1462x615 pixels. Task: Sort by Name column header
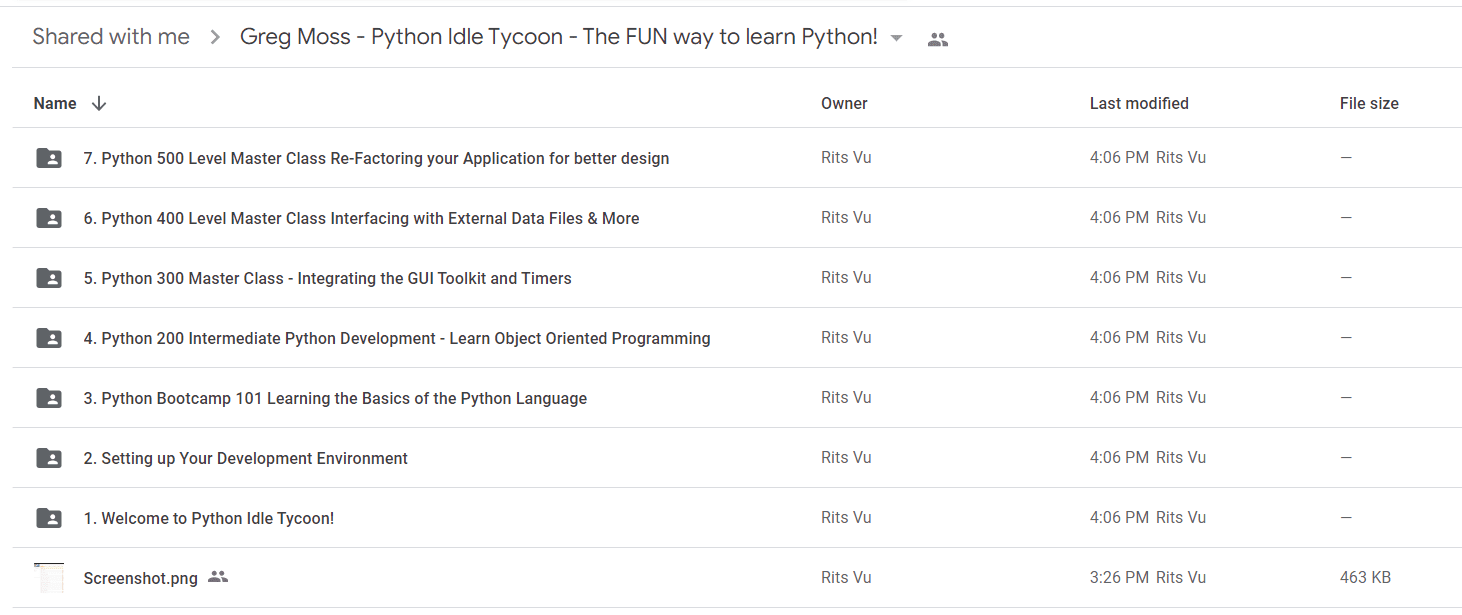(x=55, y=103)
